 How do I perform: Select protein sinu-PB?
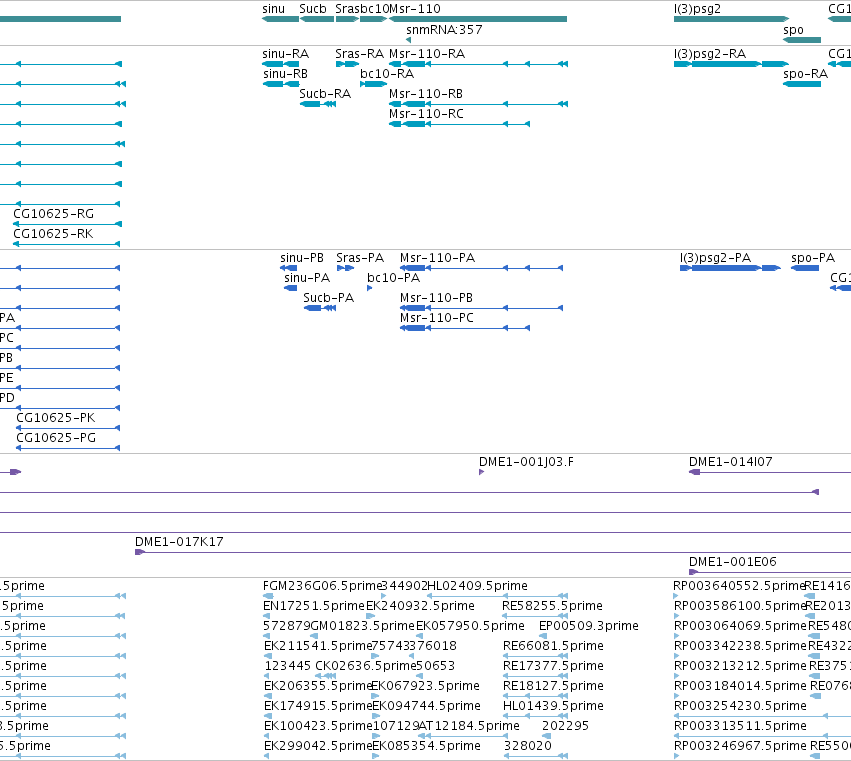[x=302, y=258]
